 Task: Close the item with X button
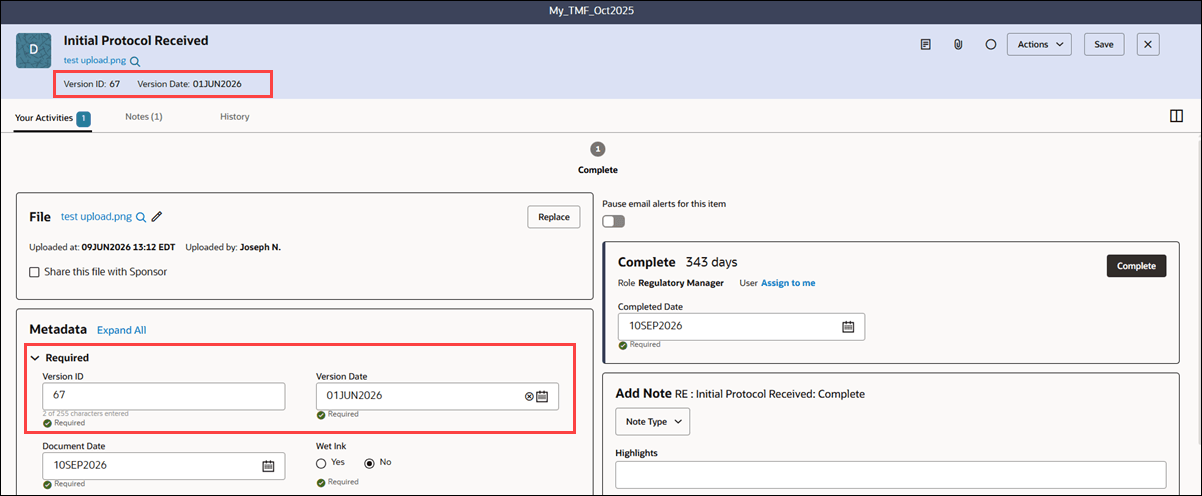tap(1148, 44)
